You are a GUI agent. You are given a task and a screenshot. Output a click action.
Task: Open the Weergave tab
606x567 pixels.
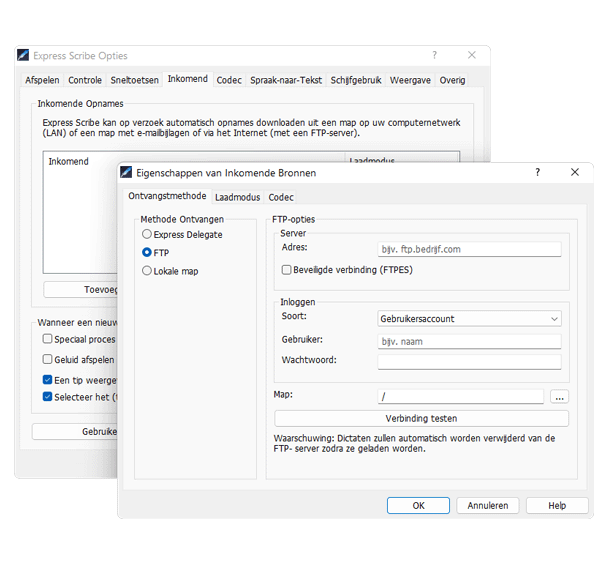pyautogui.click(x=410, y=80)
